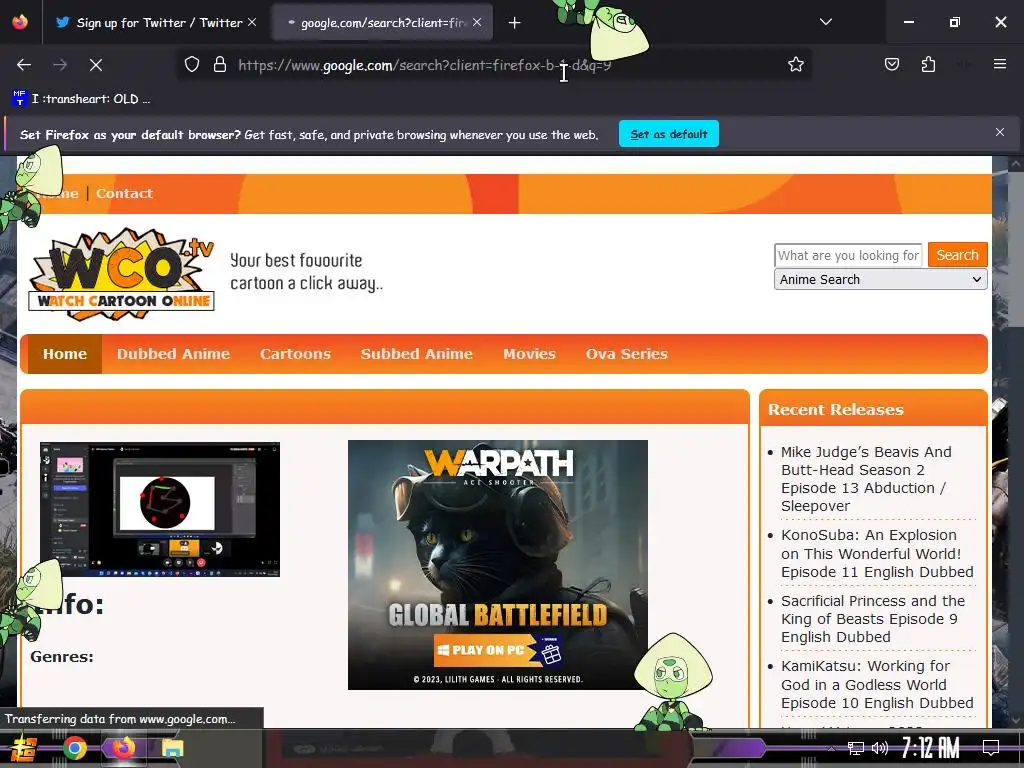Click the Recent Releases heading
Image resolution: width=1024 pixels, height=768 pixels.
tap(836, 409)
